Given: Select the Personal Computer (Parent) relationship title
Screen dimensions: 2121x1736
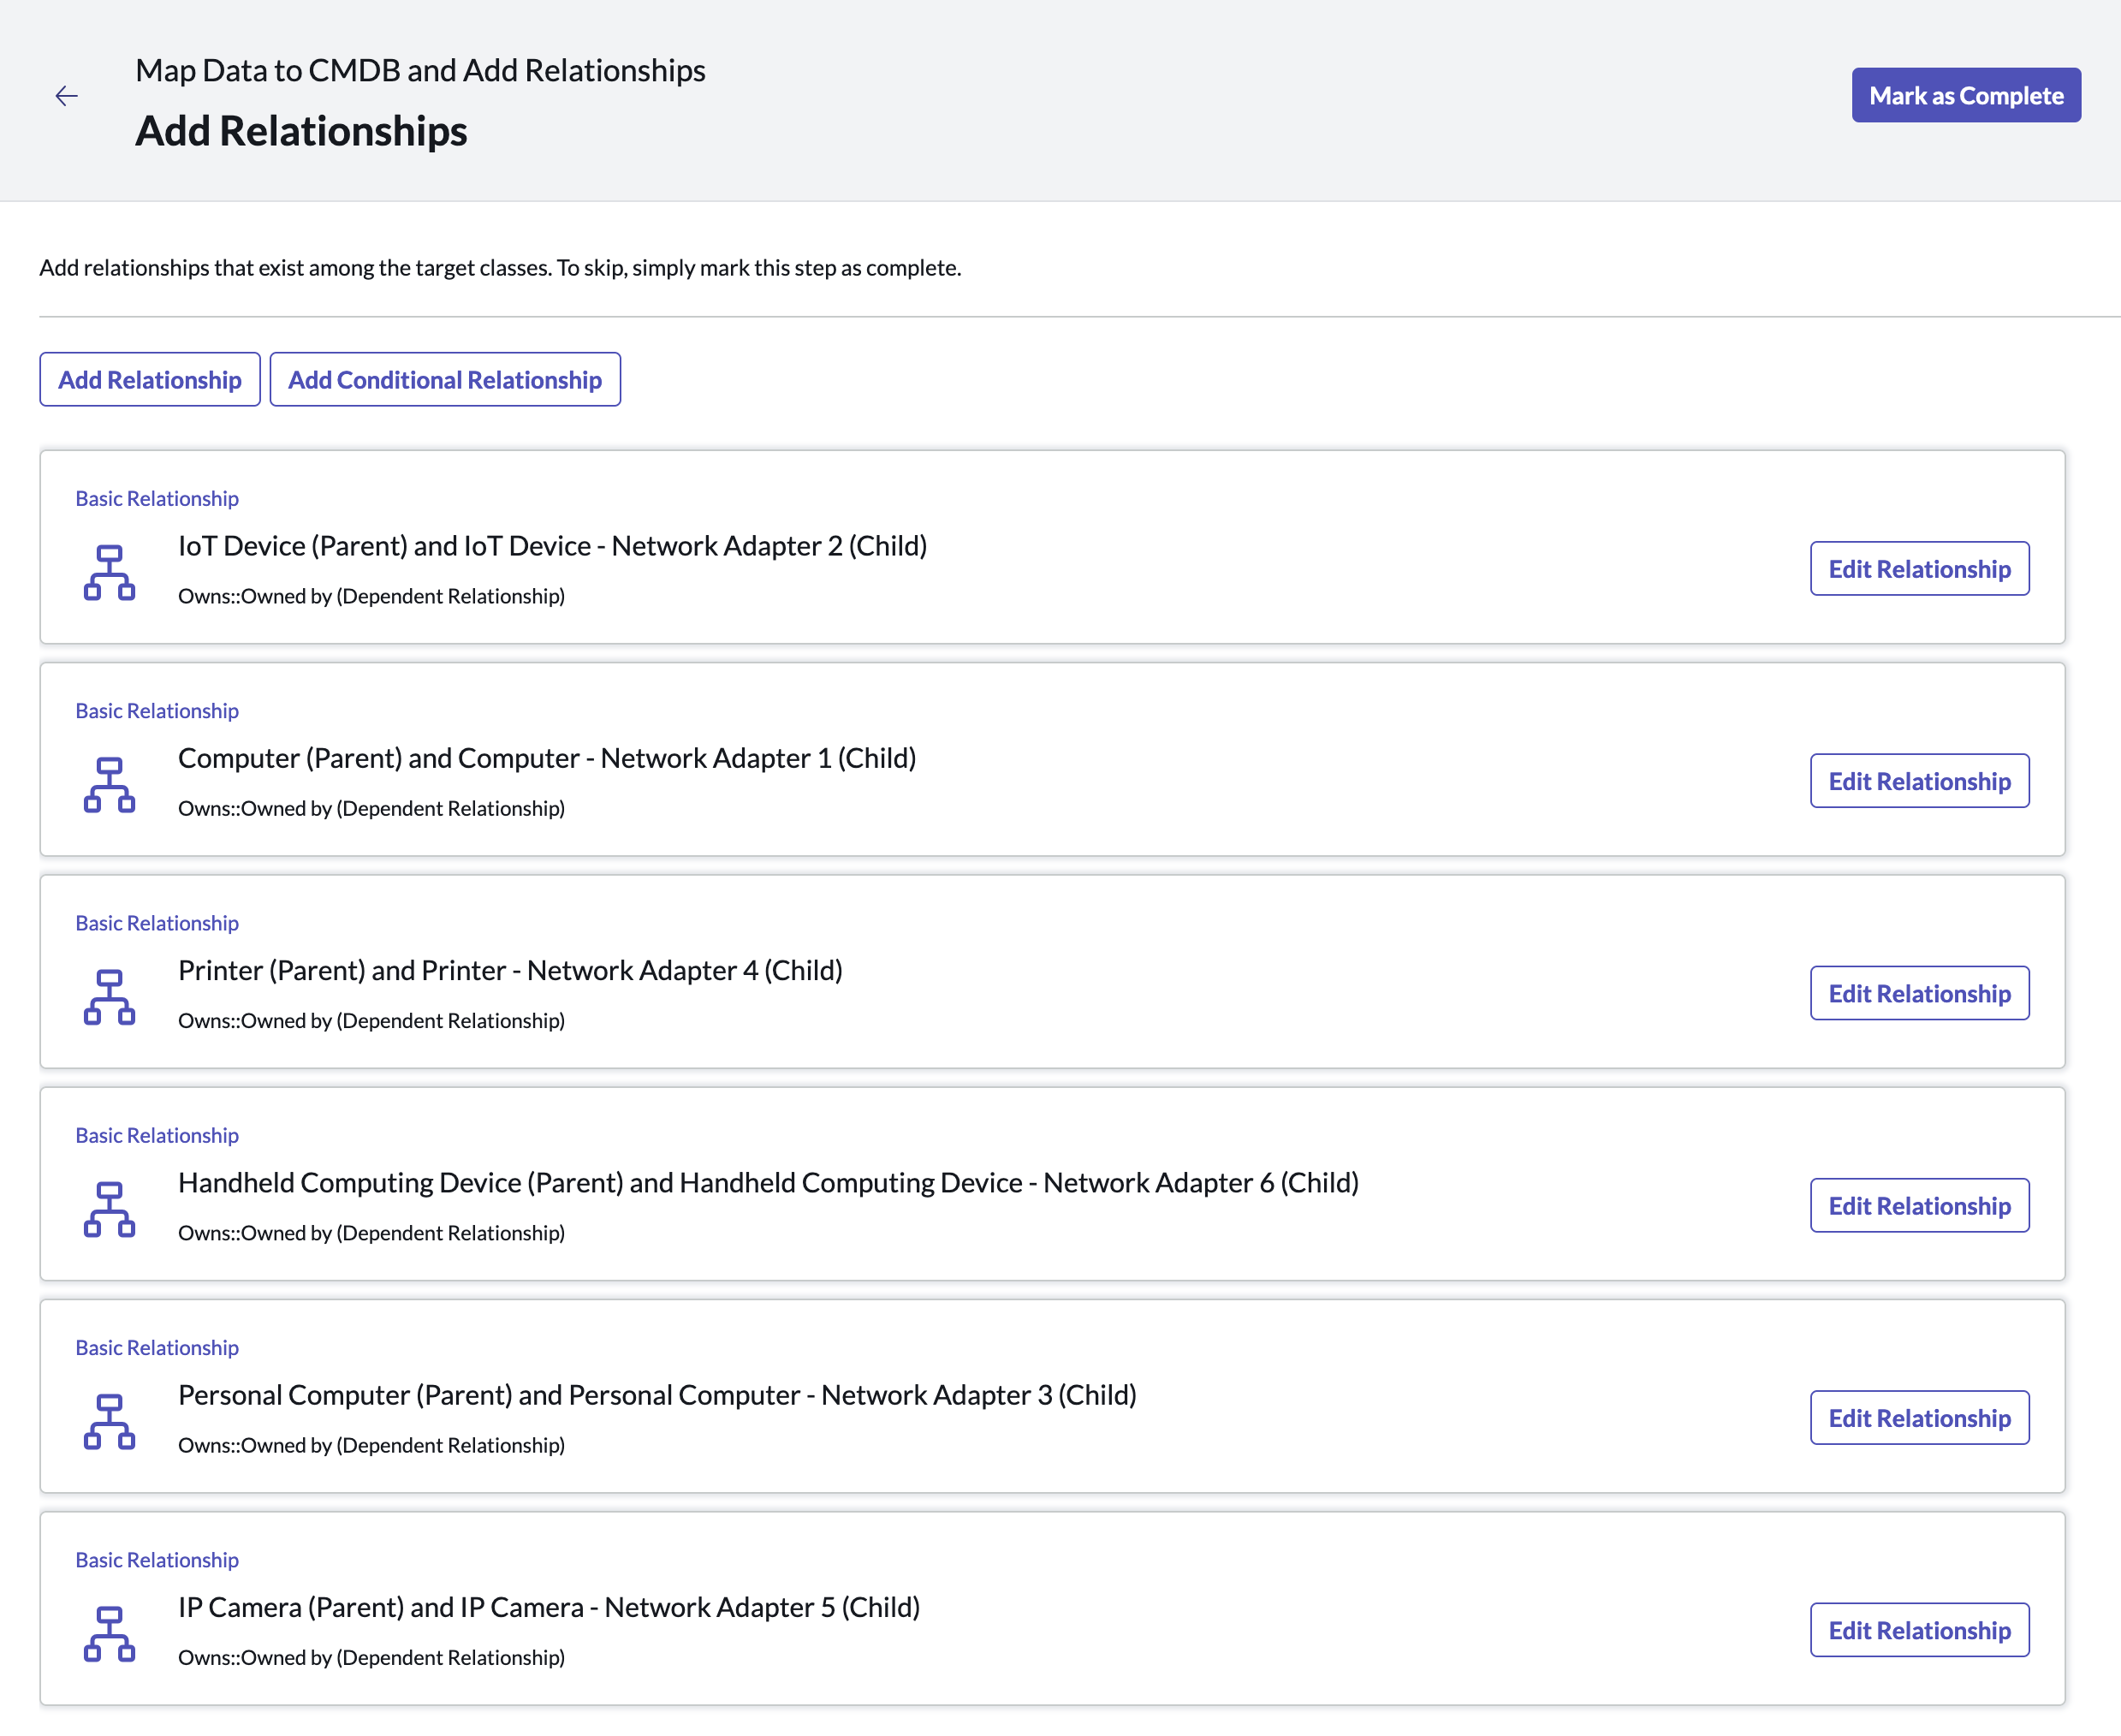Looking at the screenshot, I should pyautogui.click(x=657, y=1395).
